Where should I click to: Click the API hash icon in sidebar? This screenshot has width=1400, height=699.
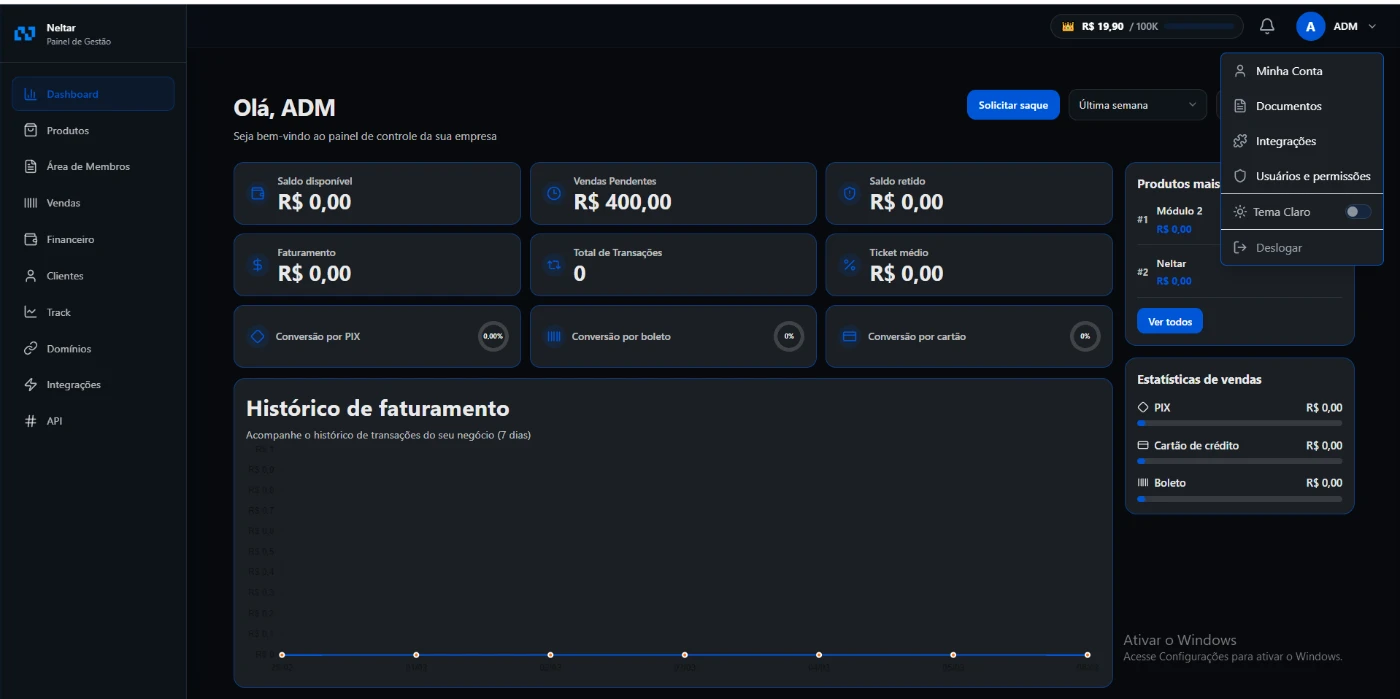(x=31, y=421)
